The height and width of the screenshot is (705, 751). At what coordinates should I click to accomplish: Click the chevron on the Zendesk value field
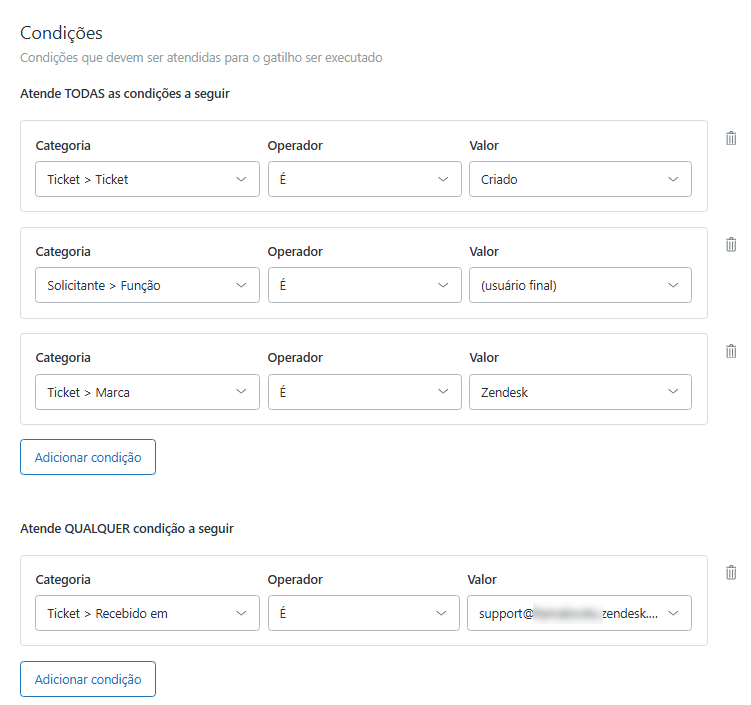pos(673,392)
